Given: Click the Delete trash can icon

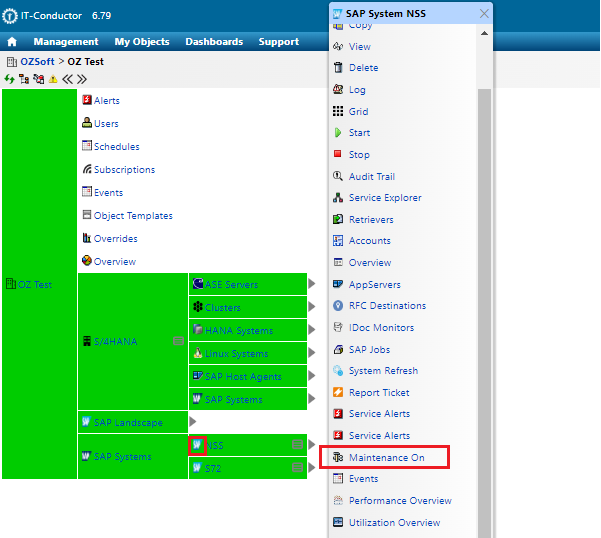Looking at the screenshot, I should 338,68.
